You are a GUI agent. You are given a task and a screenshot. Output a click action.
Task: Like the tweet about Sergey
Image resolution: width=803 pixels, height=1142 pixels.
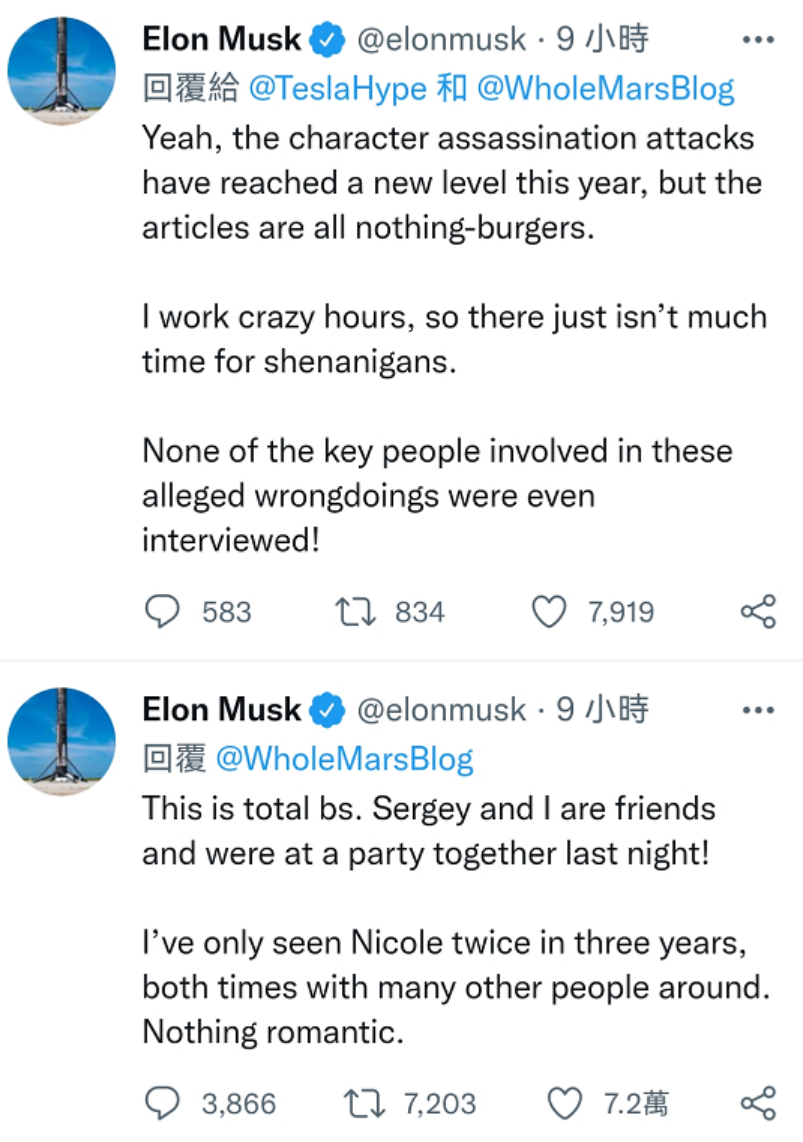(566, 1103)
